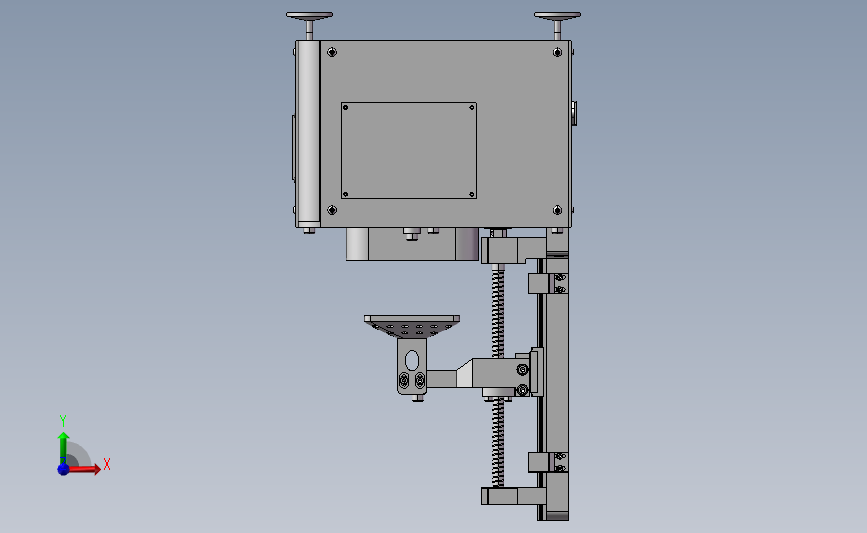The image size is (867, 533).
Task: Pick the bottom-right corner screw of the box face
Action: [557, 210]
